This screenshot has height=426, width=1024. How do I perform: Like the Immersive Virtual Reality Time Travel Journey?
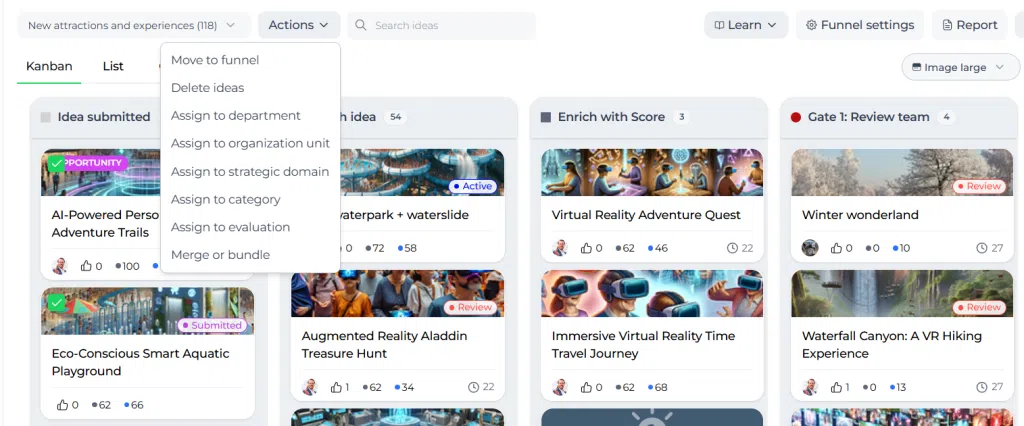(586, 387)
